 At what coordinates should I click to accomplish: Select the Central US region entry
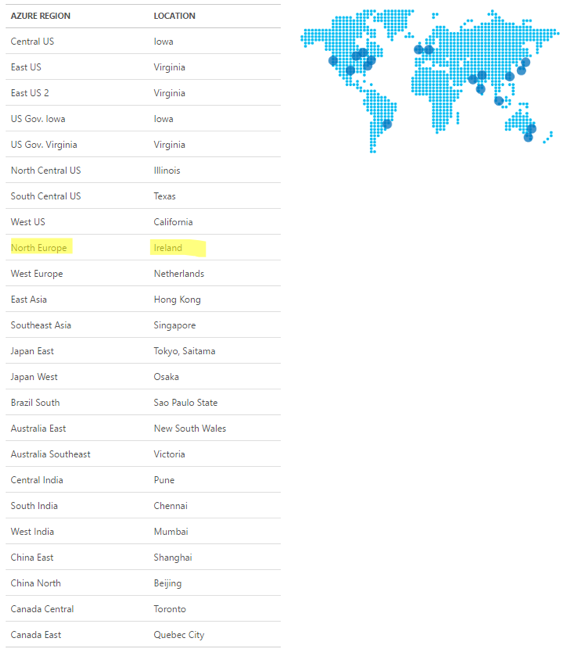click(32, 42)
